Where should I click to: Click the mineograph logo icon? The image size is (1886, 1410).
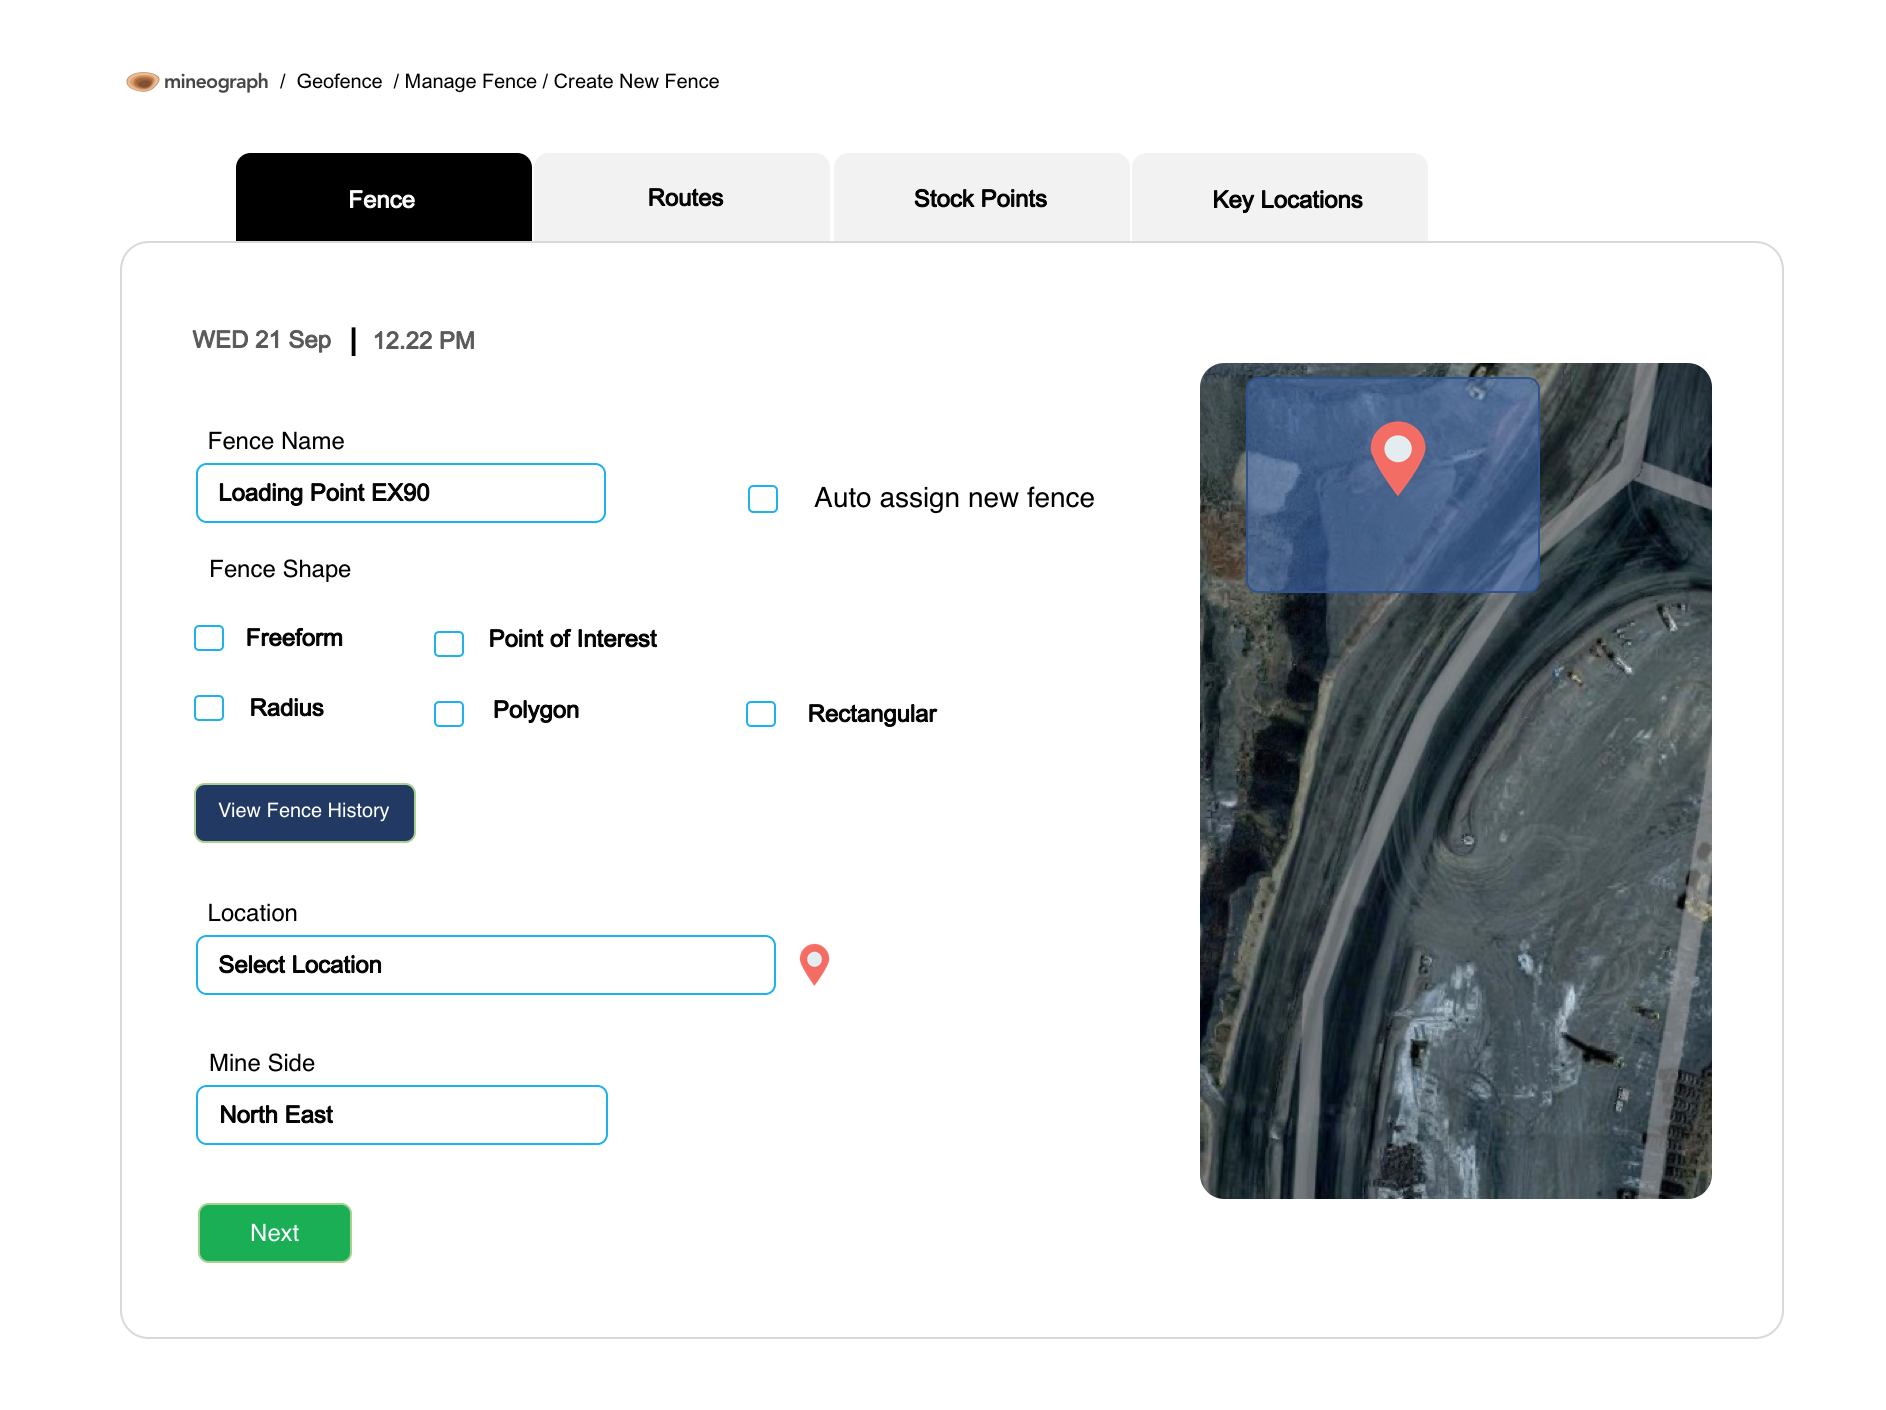pos(142,81)
